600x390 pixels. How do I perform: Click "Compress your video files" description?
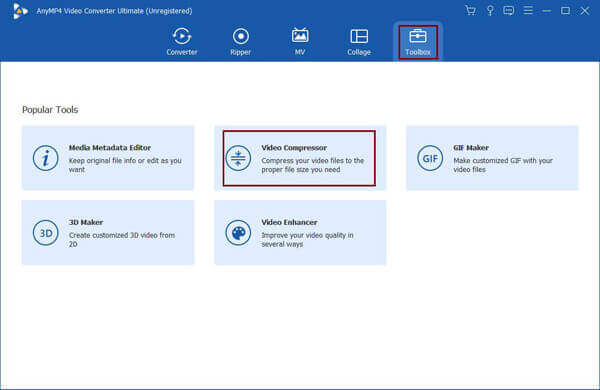[x=313, y=165]
